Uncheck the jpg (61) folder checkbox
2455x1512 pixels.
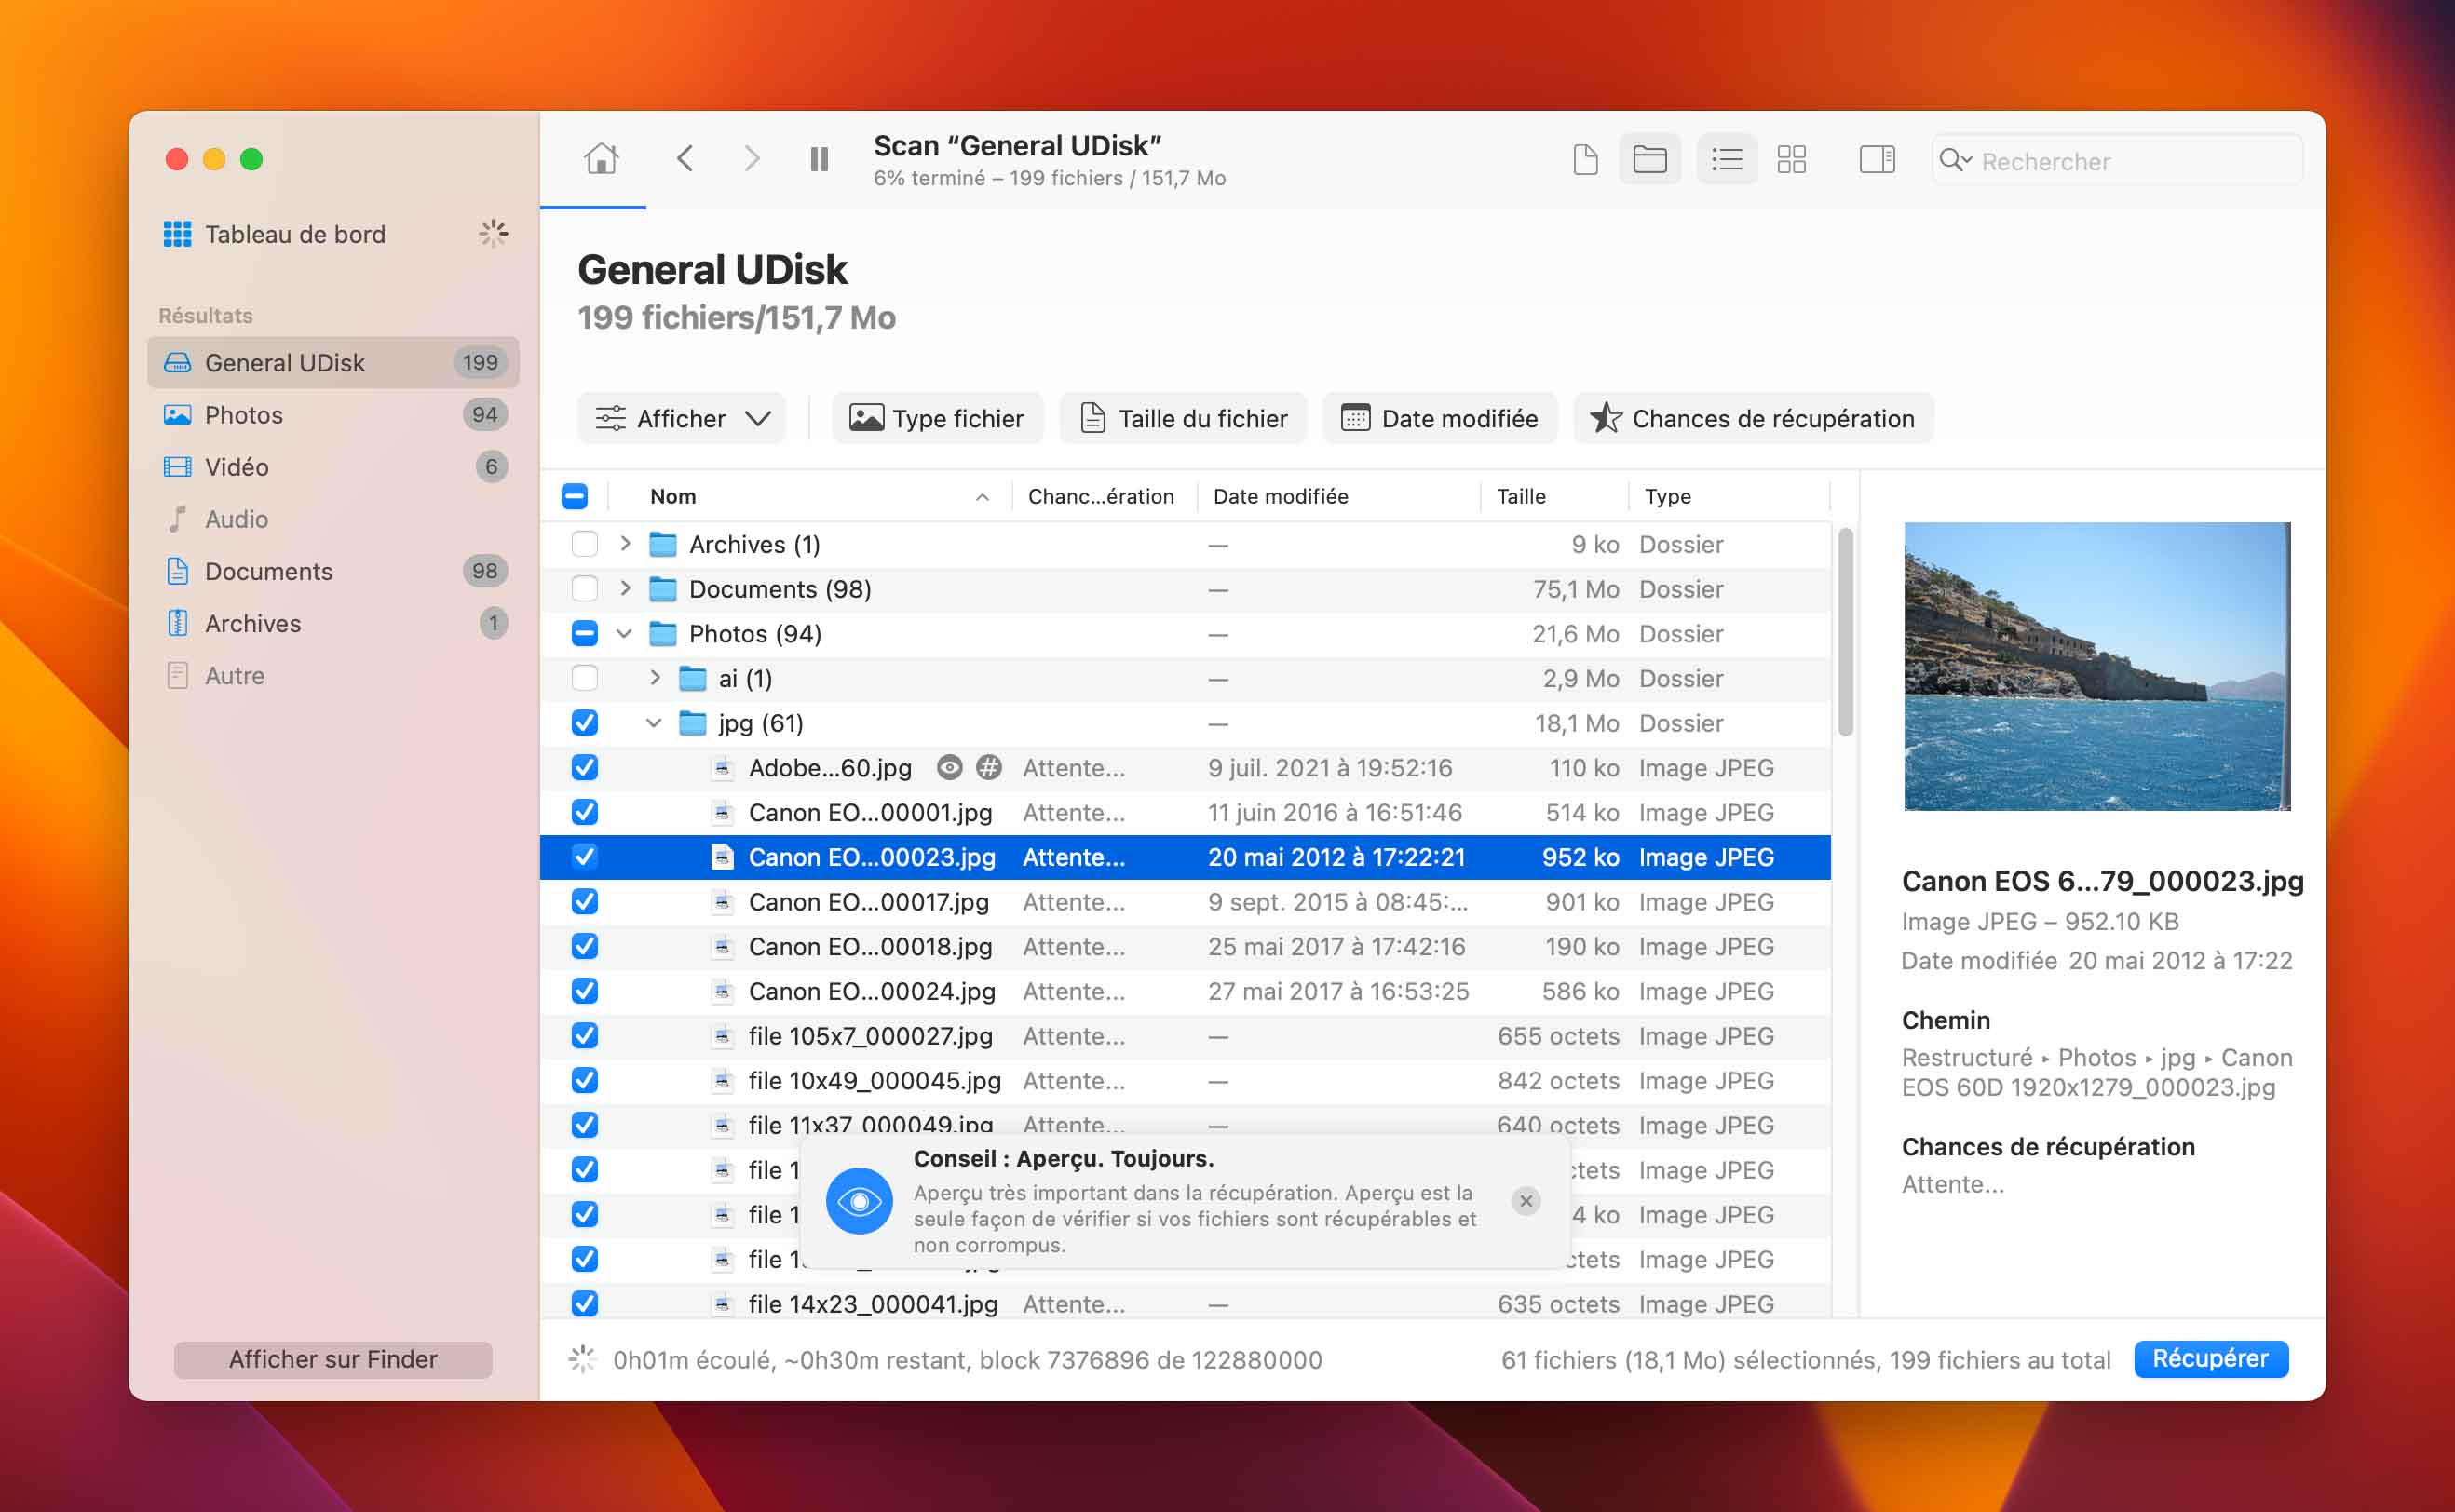click(584, 723)
